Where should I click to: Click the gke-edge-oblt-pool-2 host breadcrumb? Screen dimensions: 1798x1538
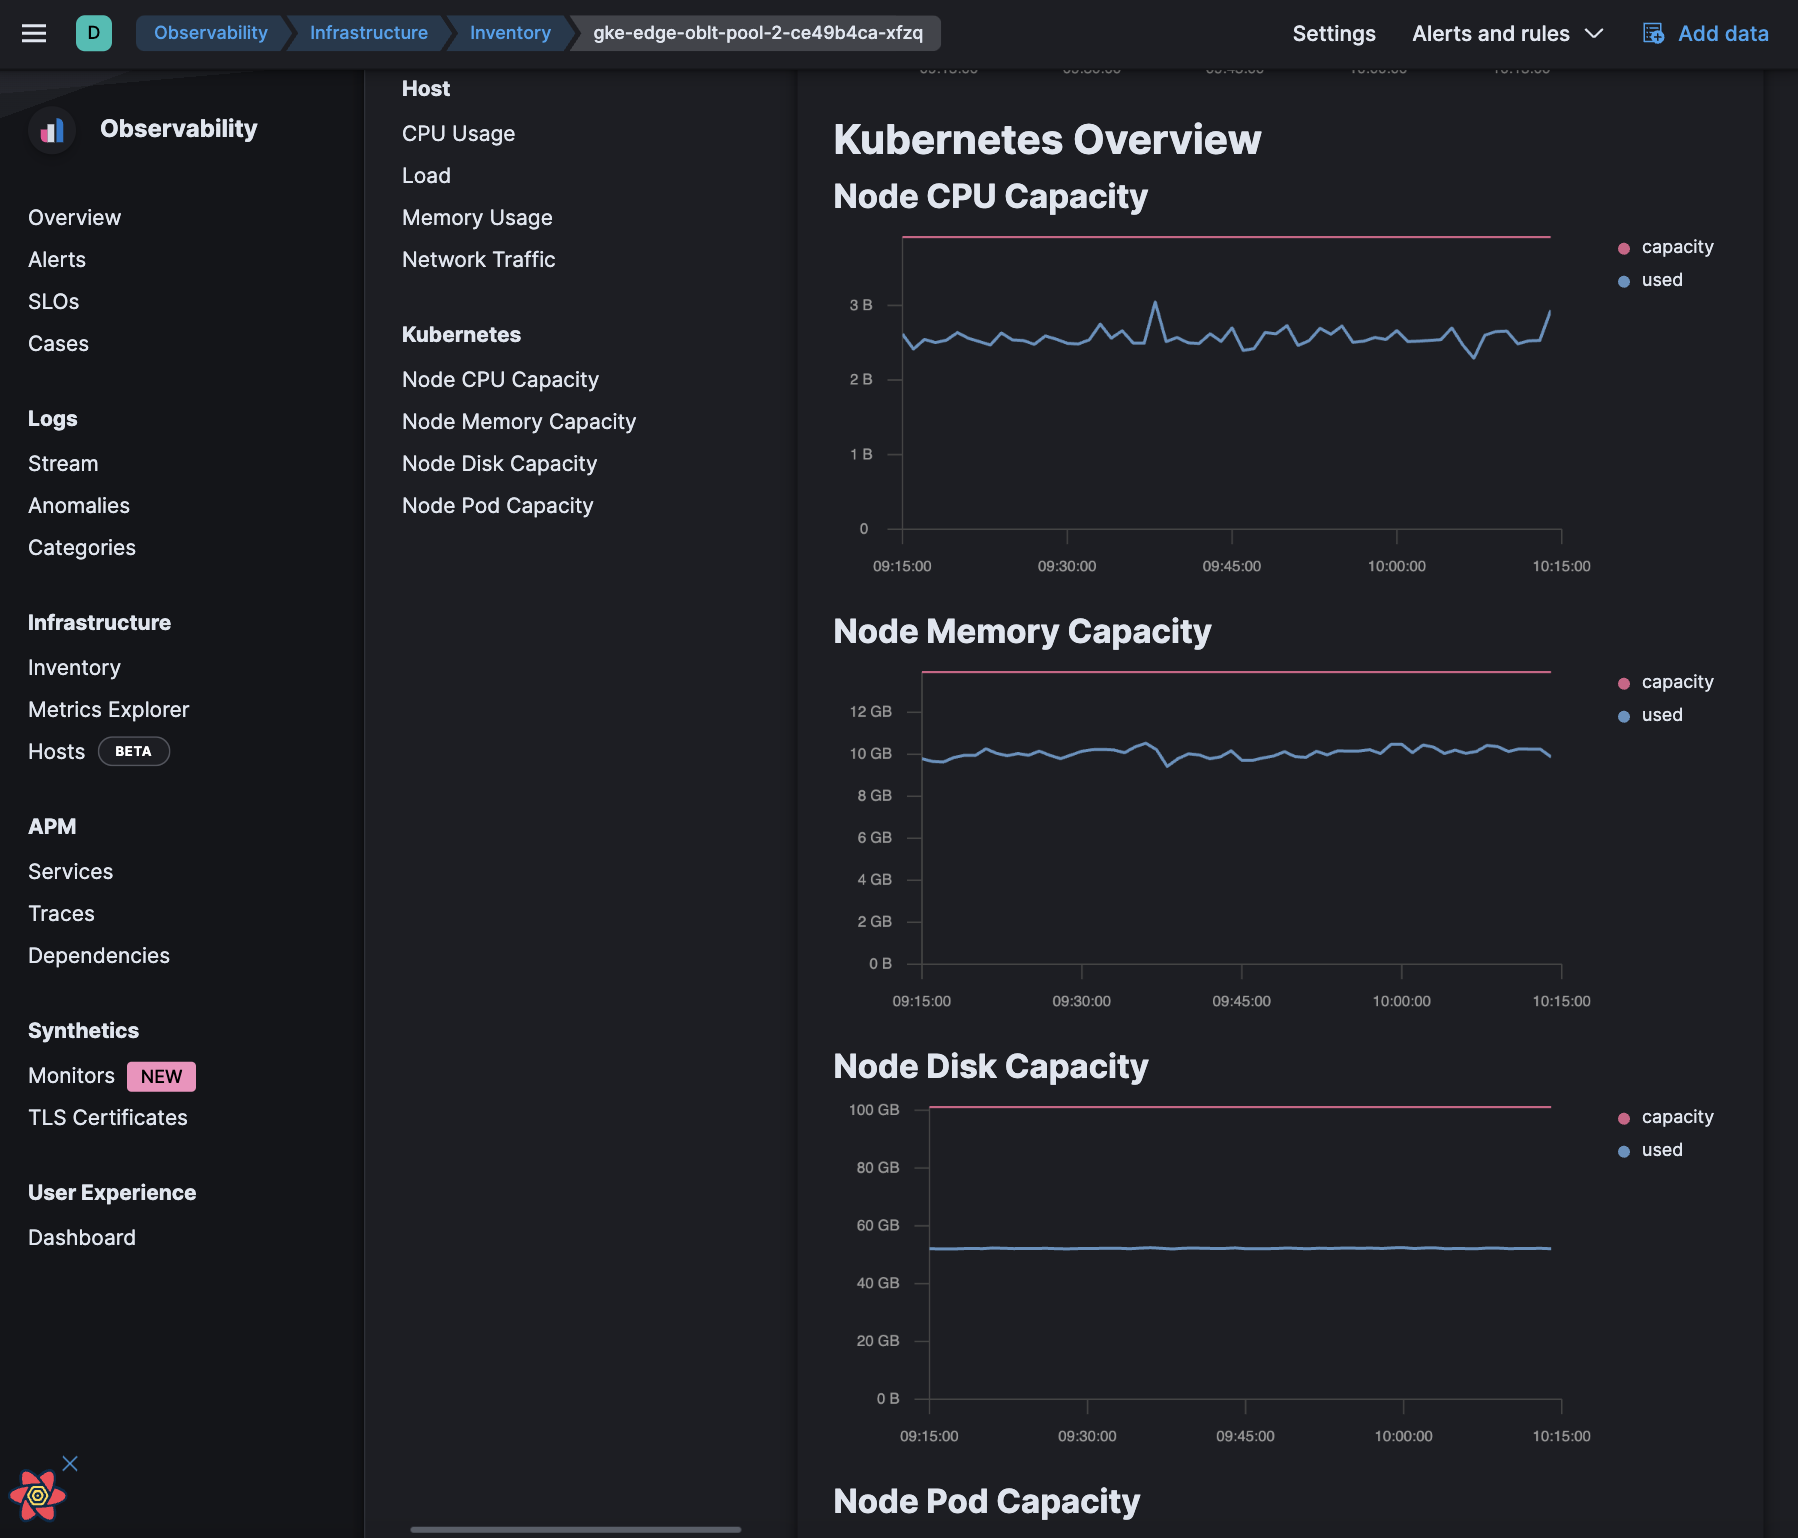[758, 33]
